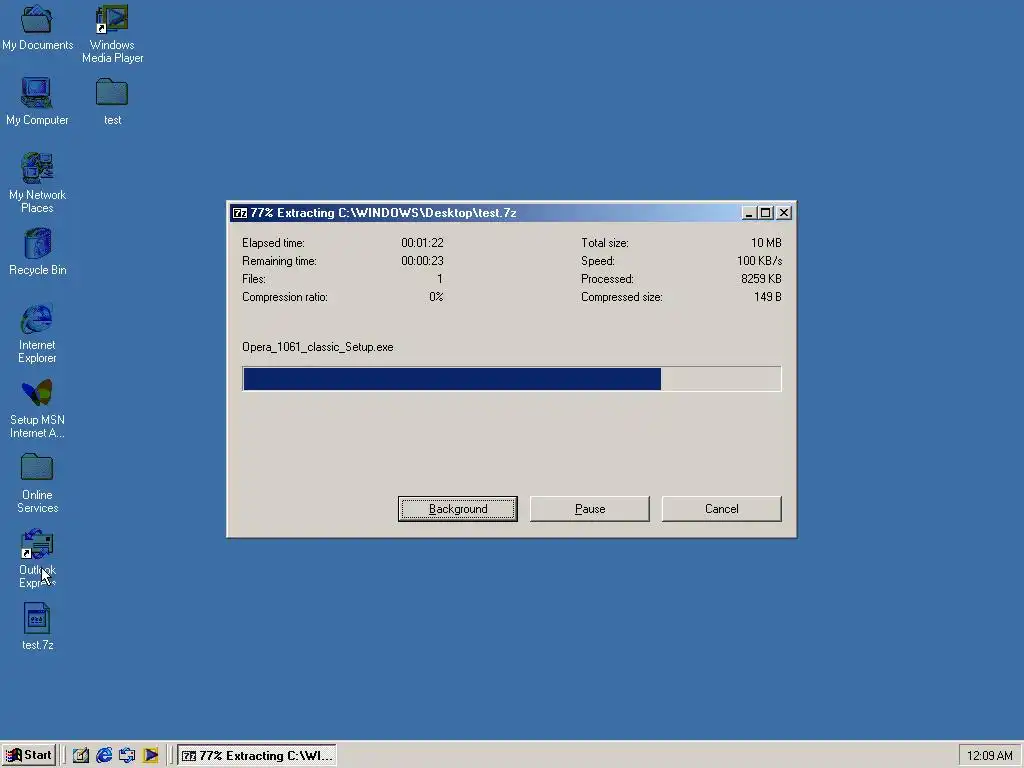
Task: Click the Total size value 10 MB
Action: (x=766, y=243)
